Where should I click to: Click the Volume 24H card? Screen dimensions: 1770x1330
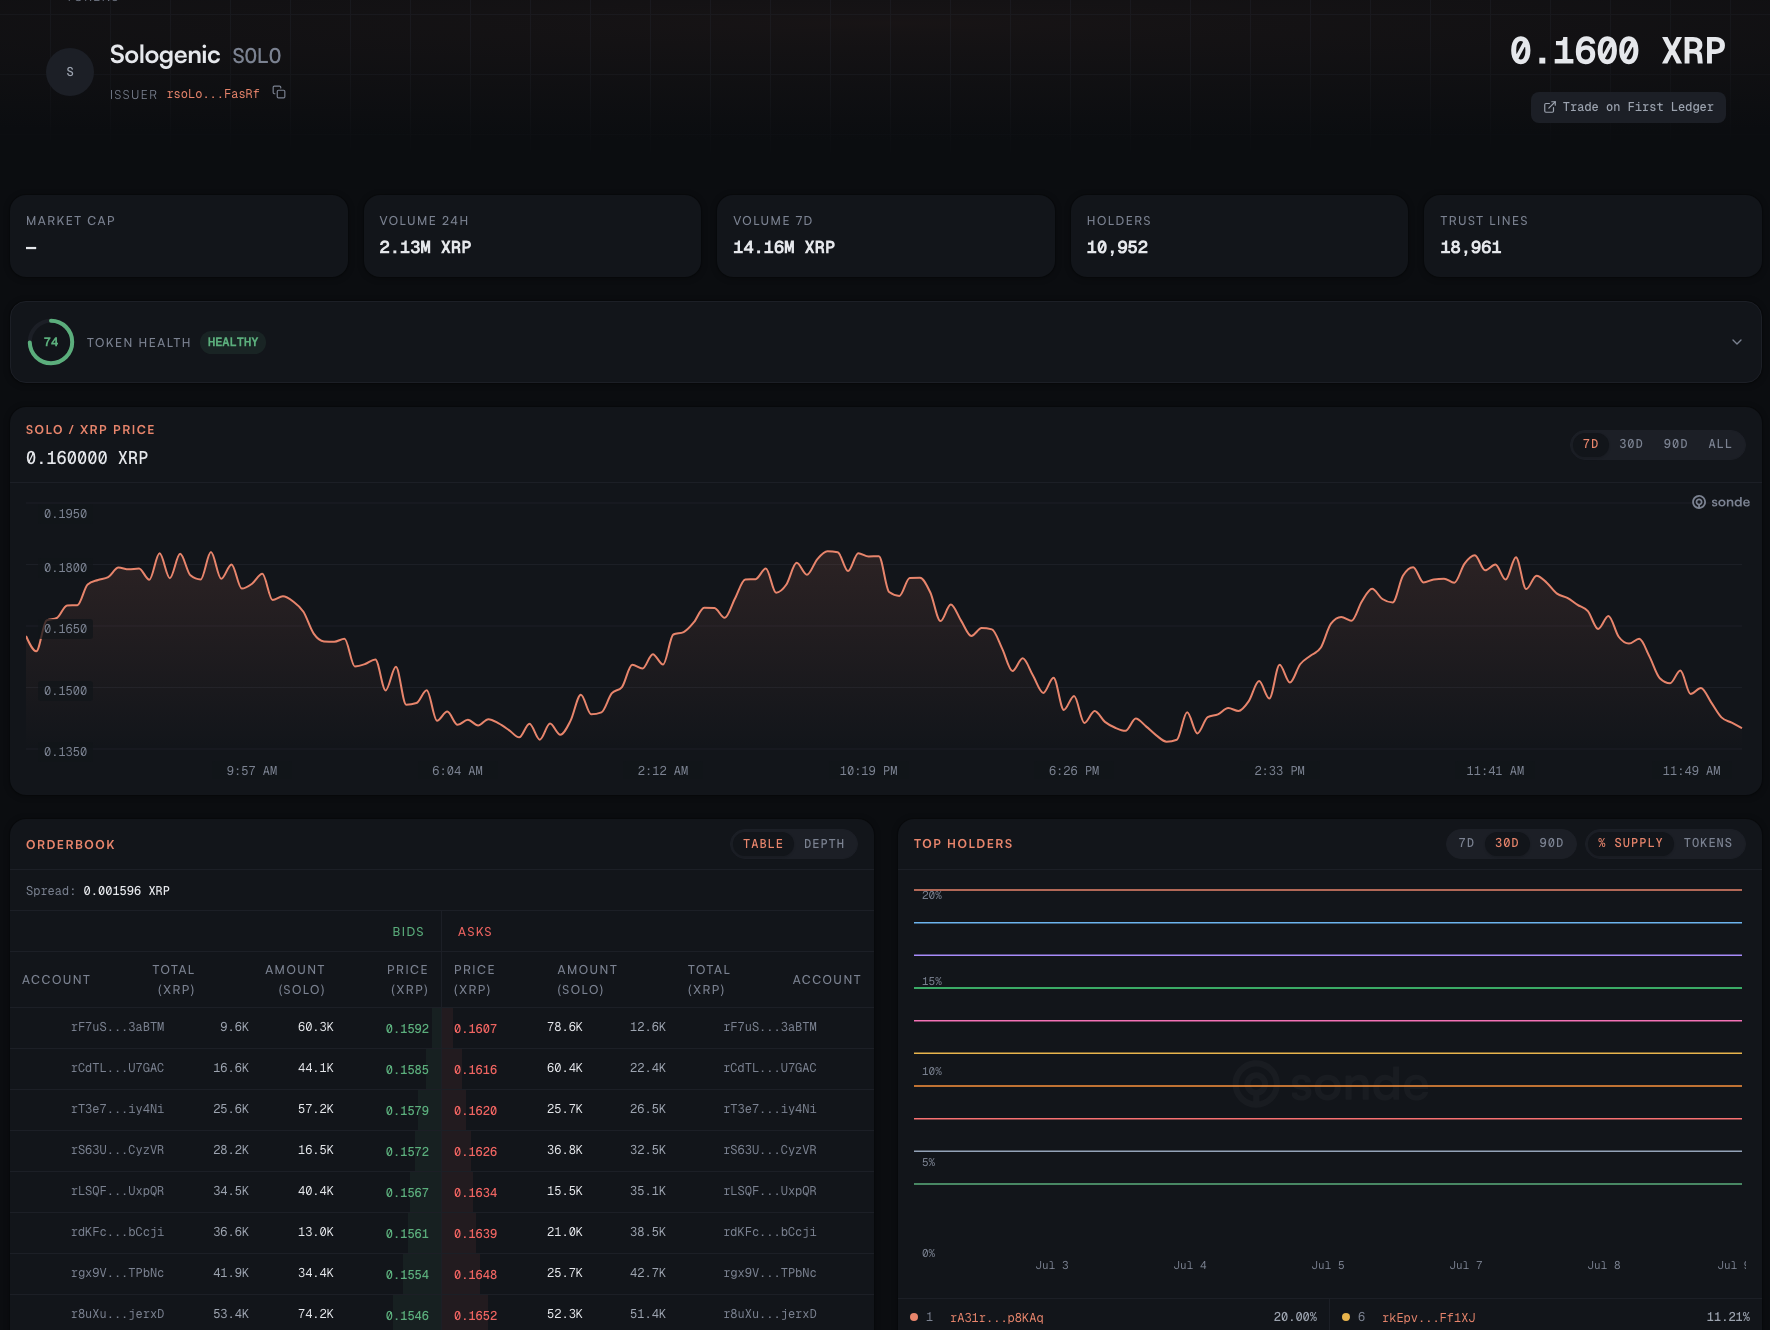point(532,236)
